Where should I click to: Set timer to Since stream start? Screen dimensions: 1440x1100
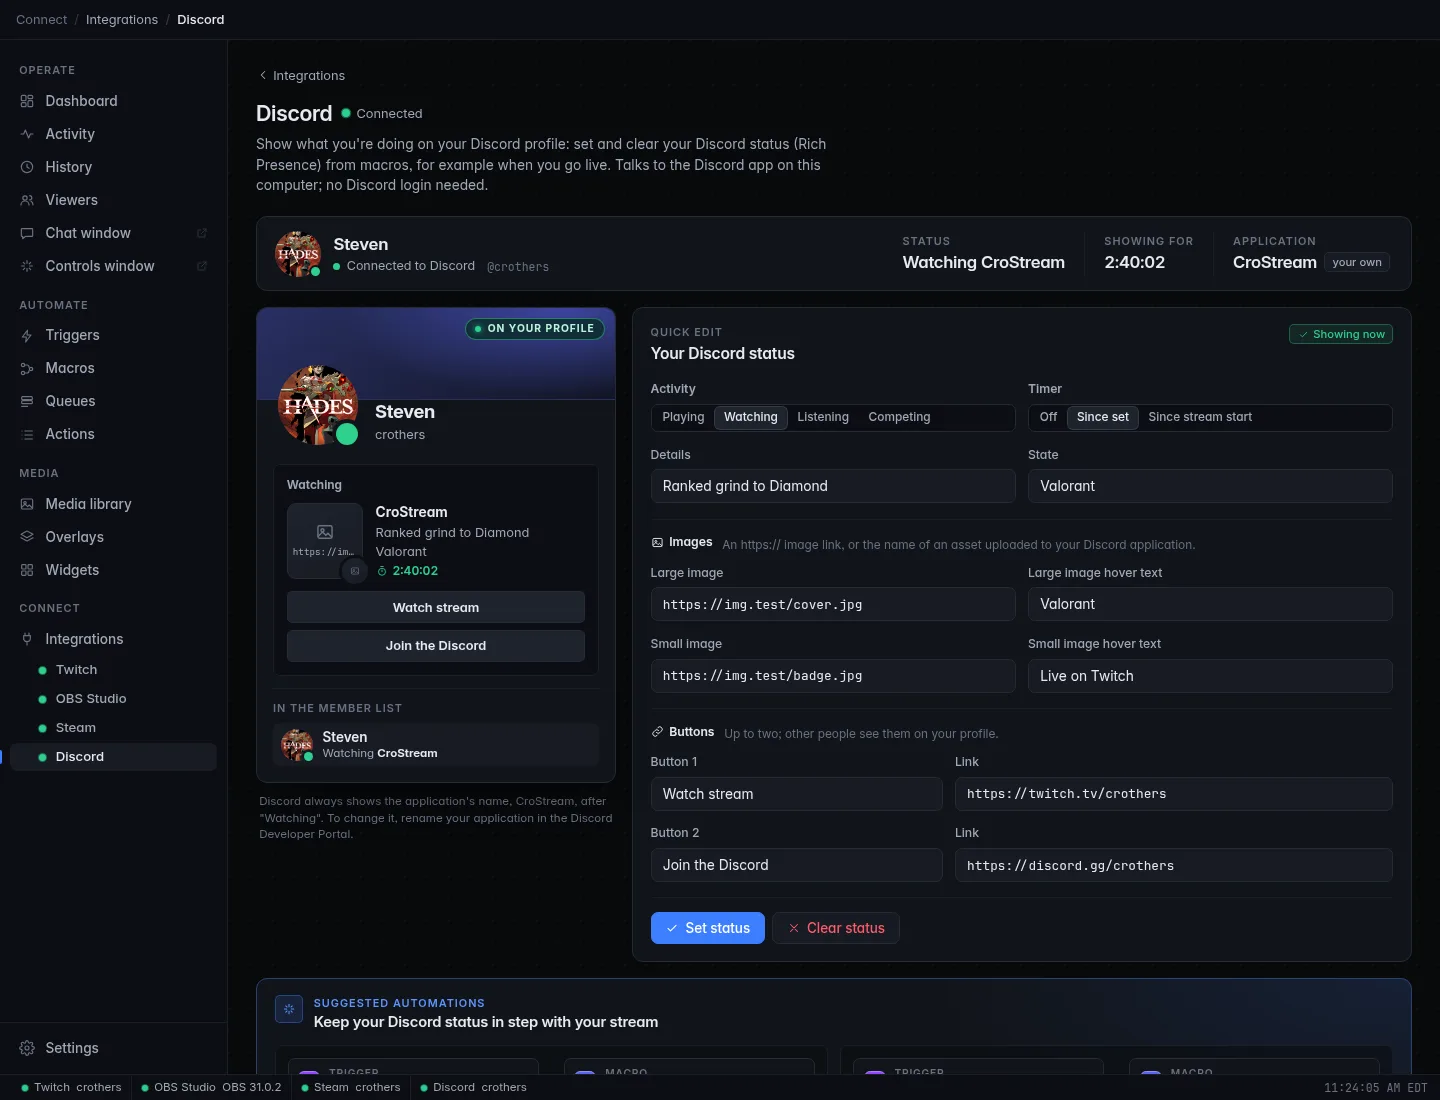pyautogui.click(x=1200, y=417)
